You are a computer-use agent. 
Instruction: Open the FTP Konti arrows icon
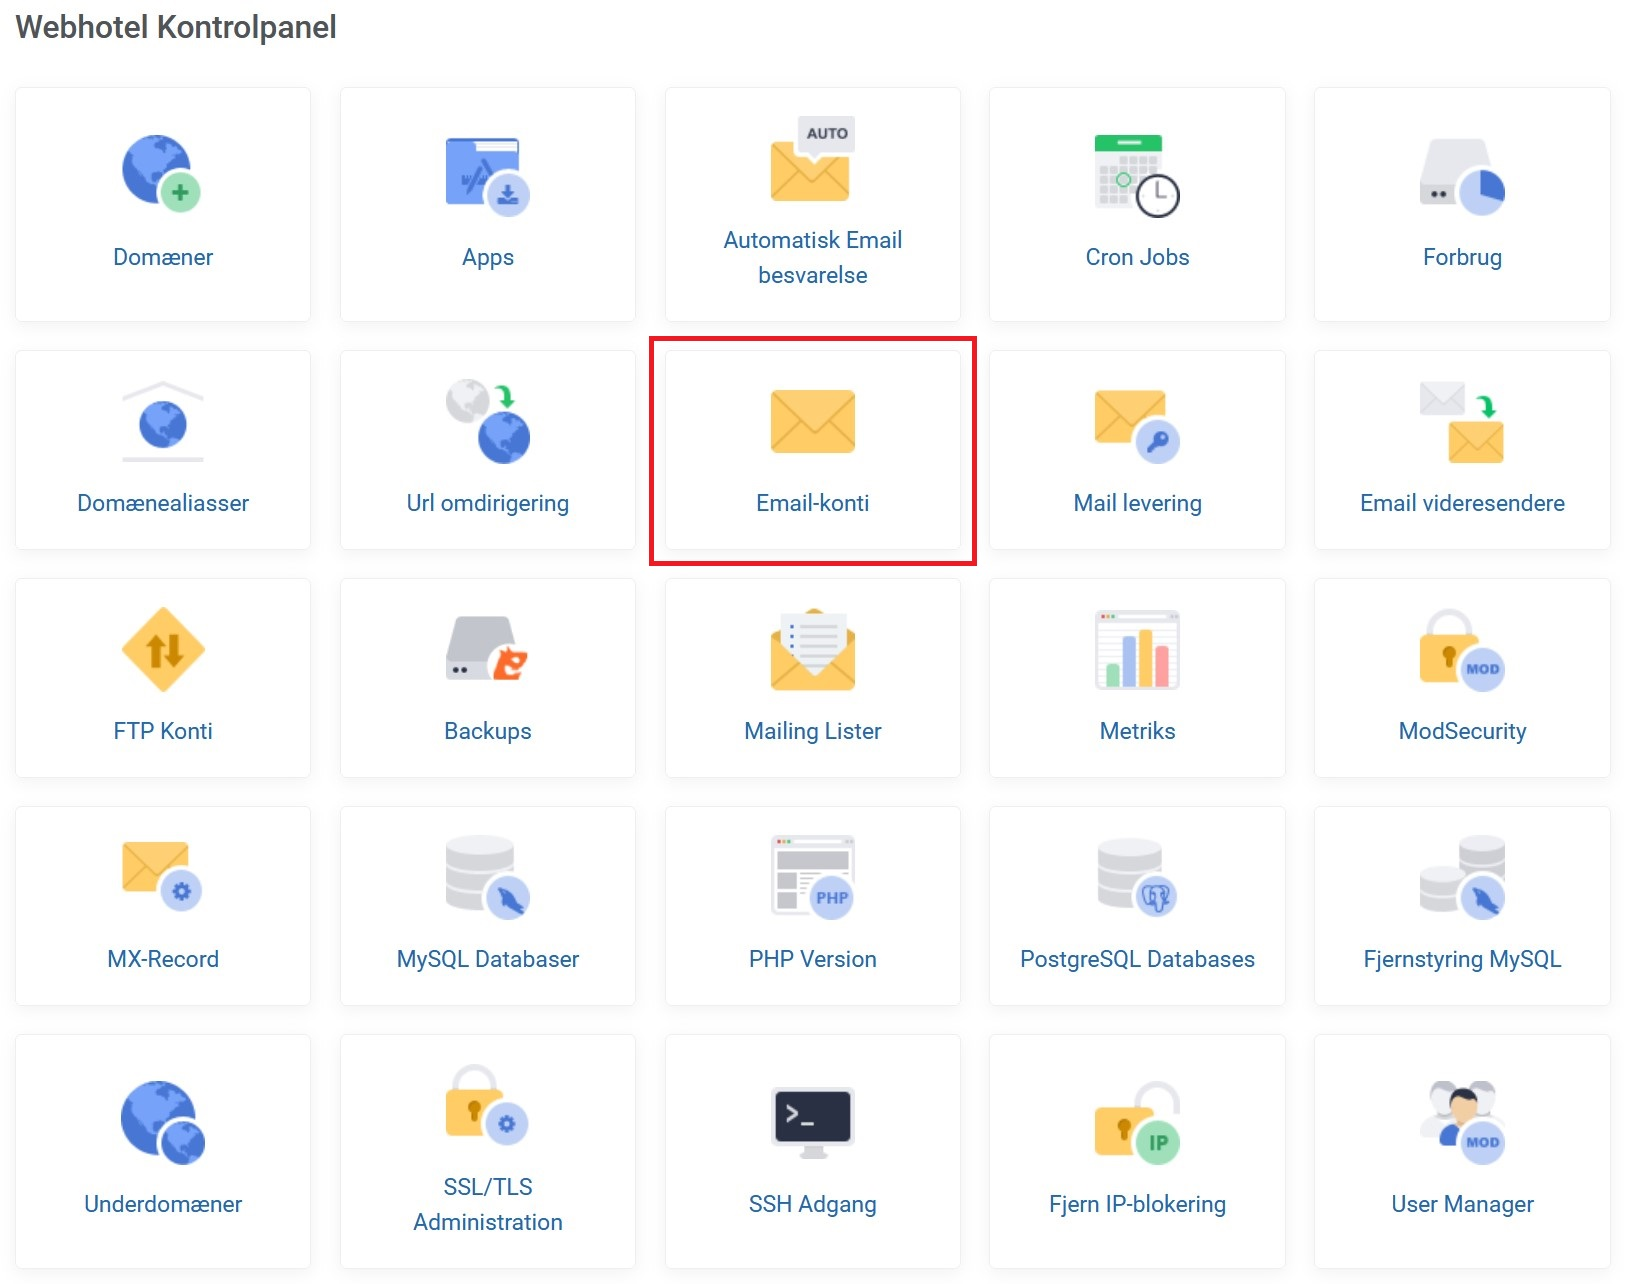pyautogui.click(x=163, y=650)
